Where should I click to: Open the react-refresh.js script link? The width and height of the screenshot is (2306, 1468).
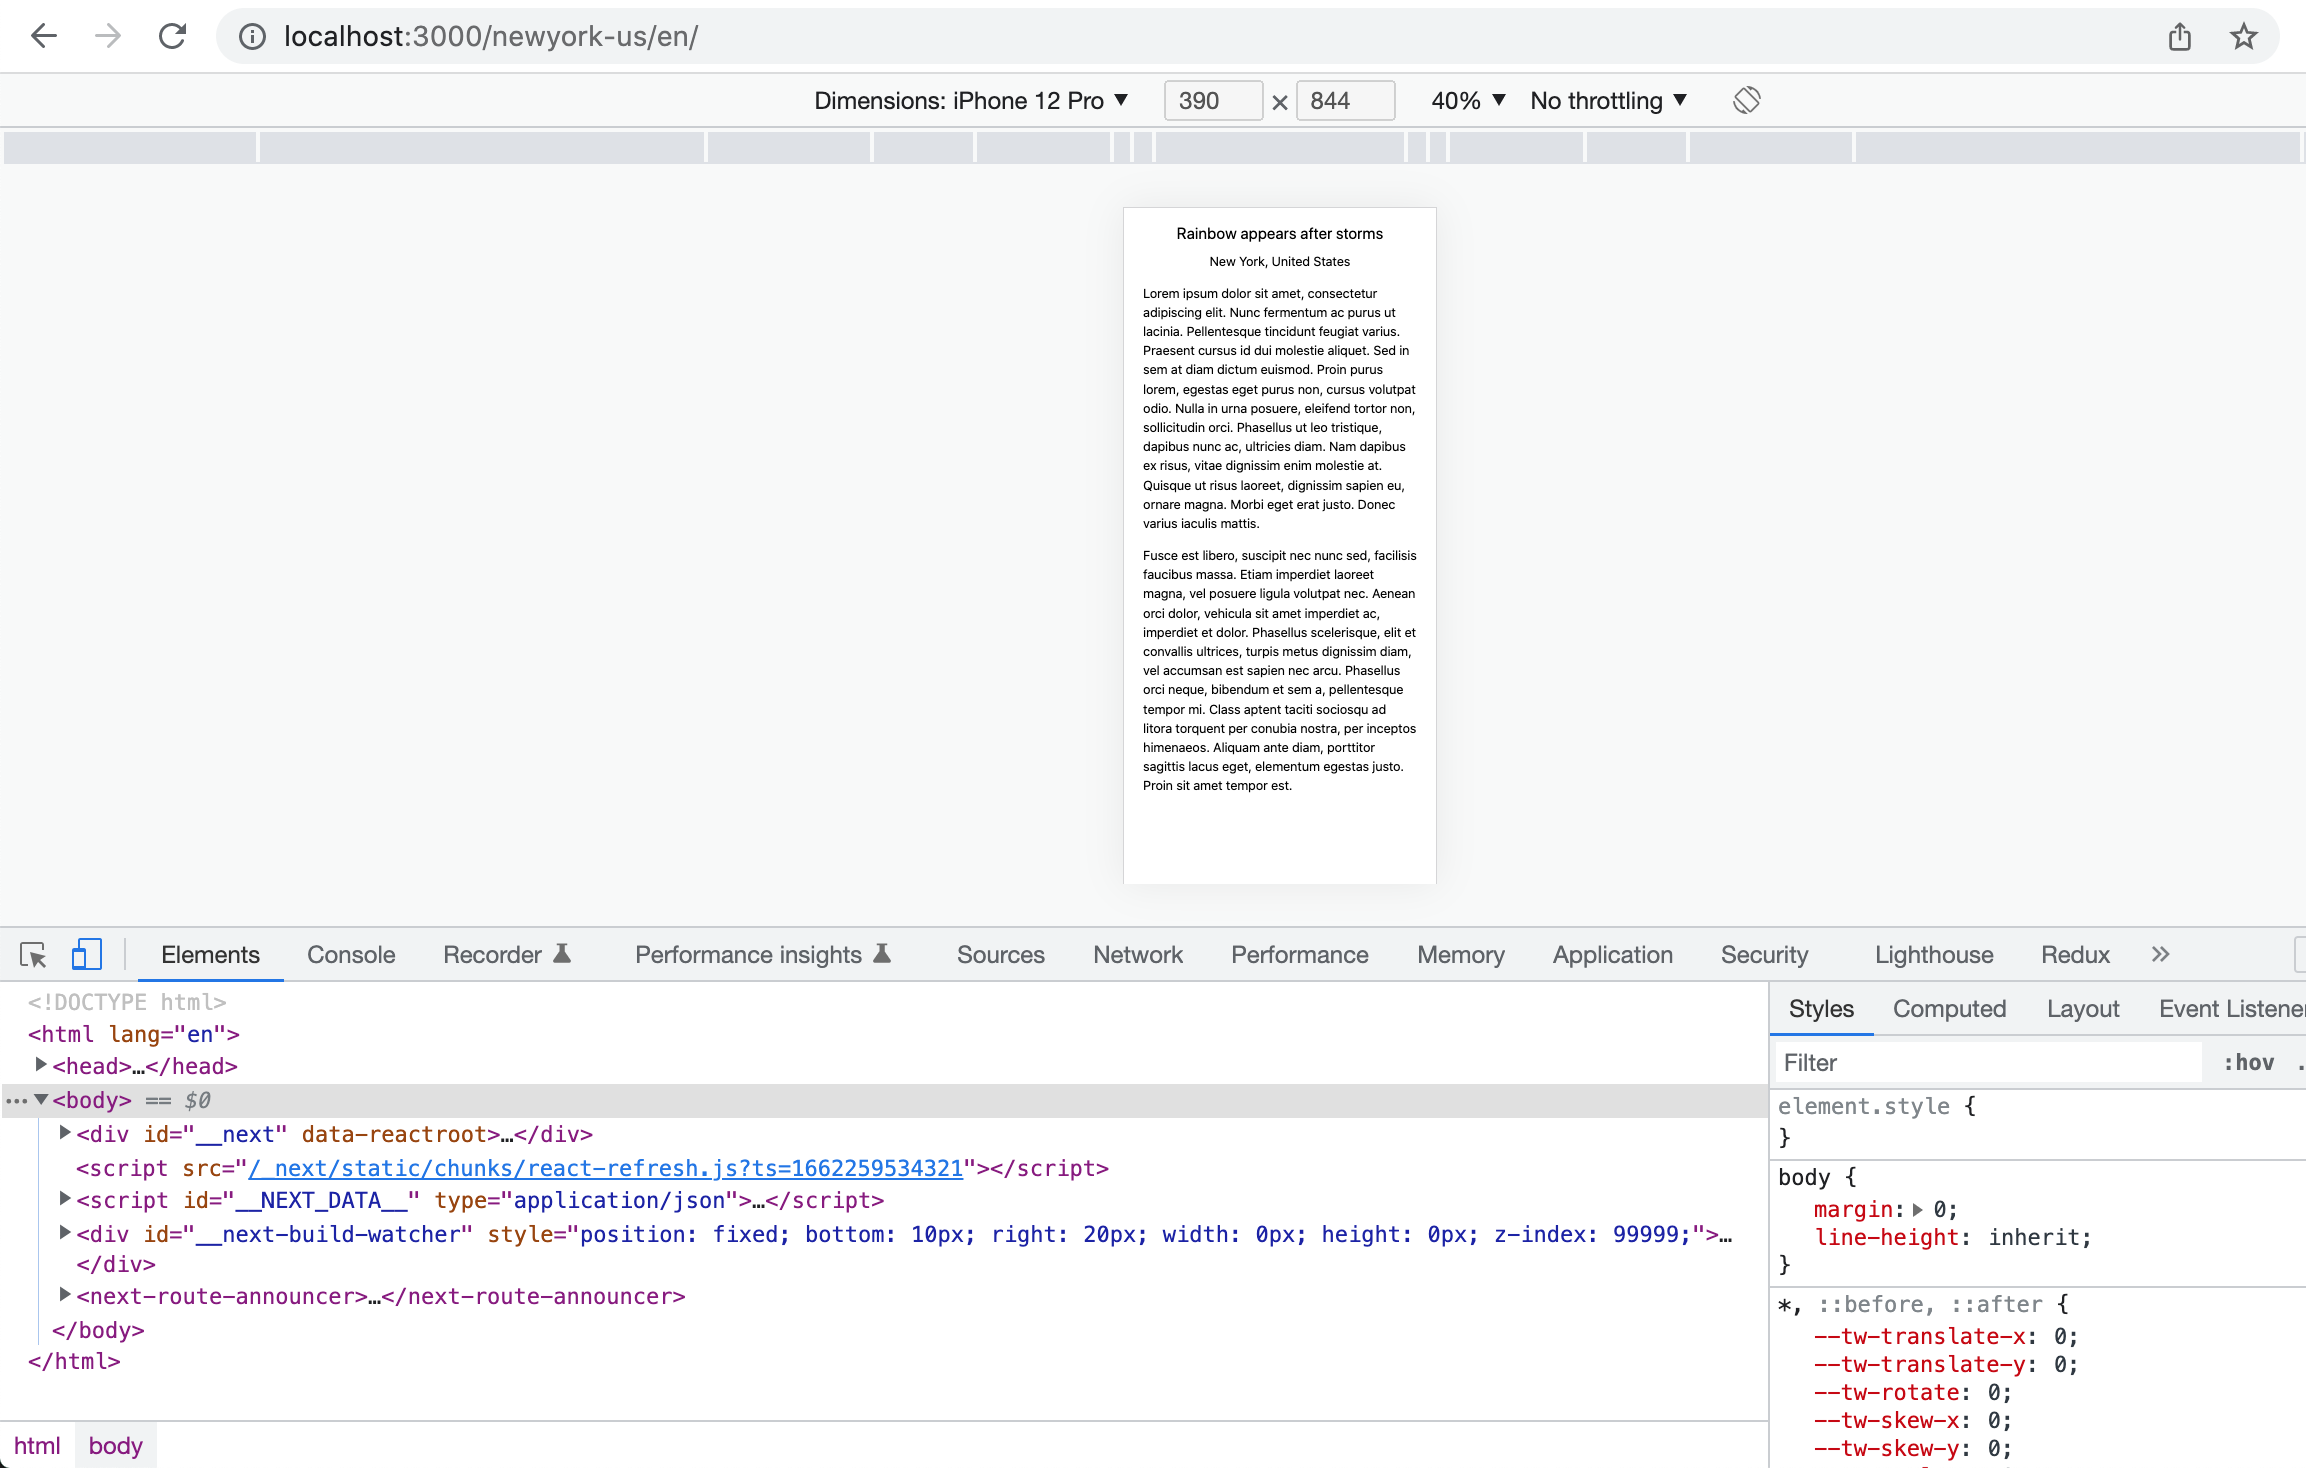606,1168
